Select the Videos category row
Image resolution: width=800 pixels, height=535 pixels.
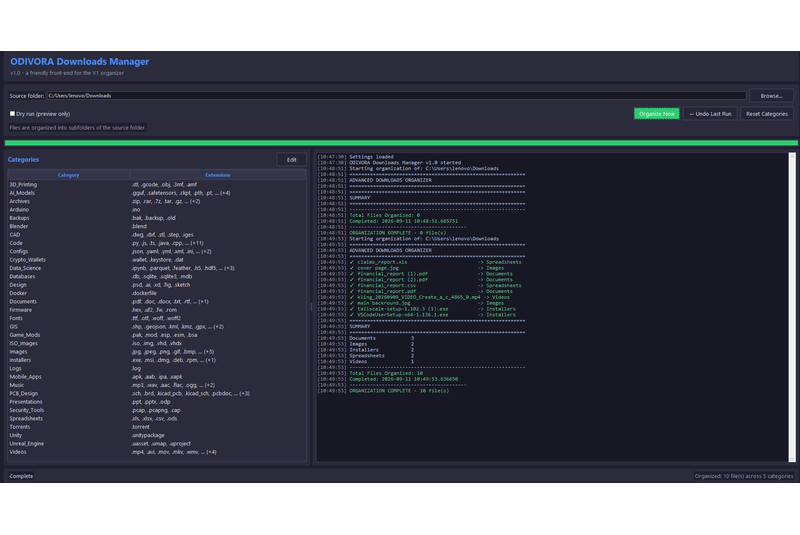[157, 452]
